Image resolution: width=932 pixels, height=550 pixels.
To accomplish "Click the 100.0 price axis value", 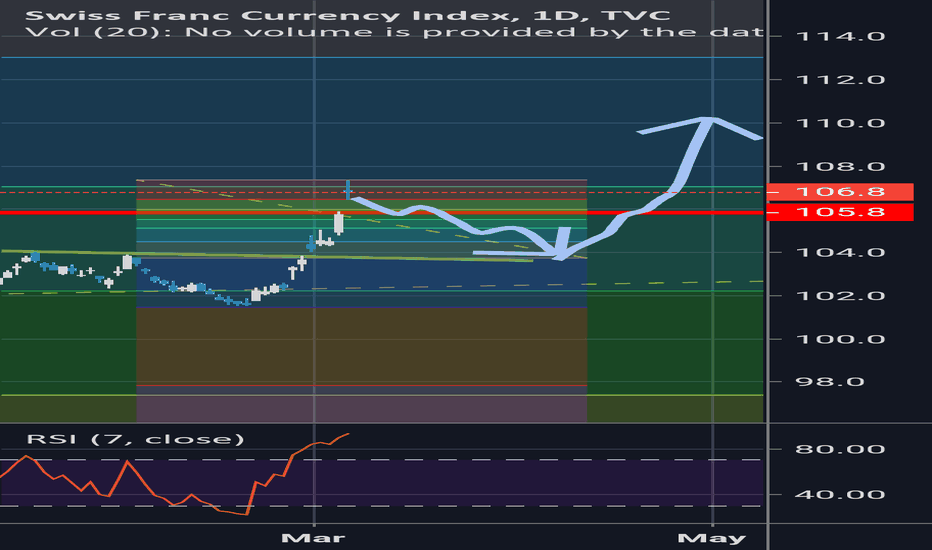I will (x=840, y=340).
